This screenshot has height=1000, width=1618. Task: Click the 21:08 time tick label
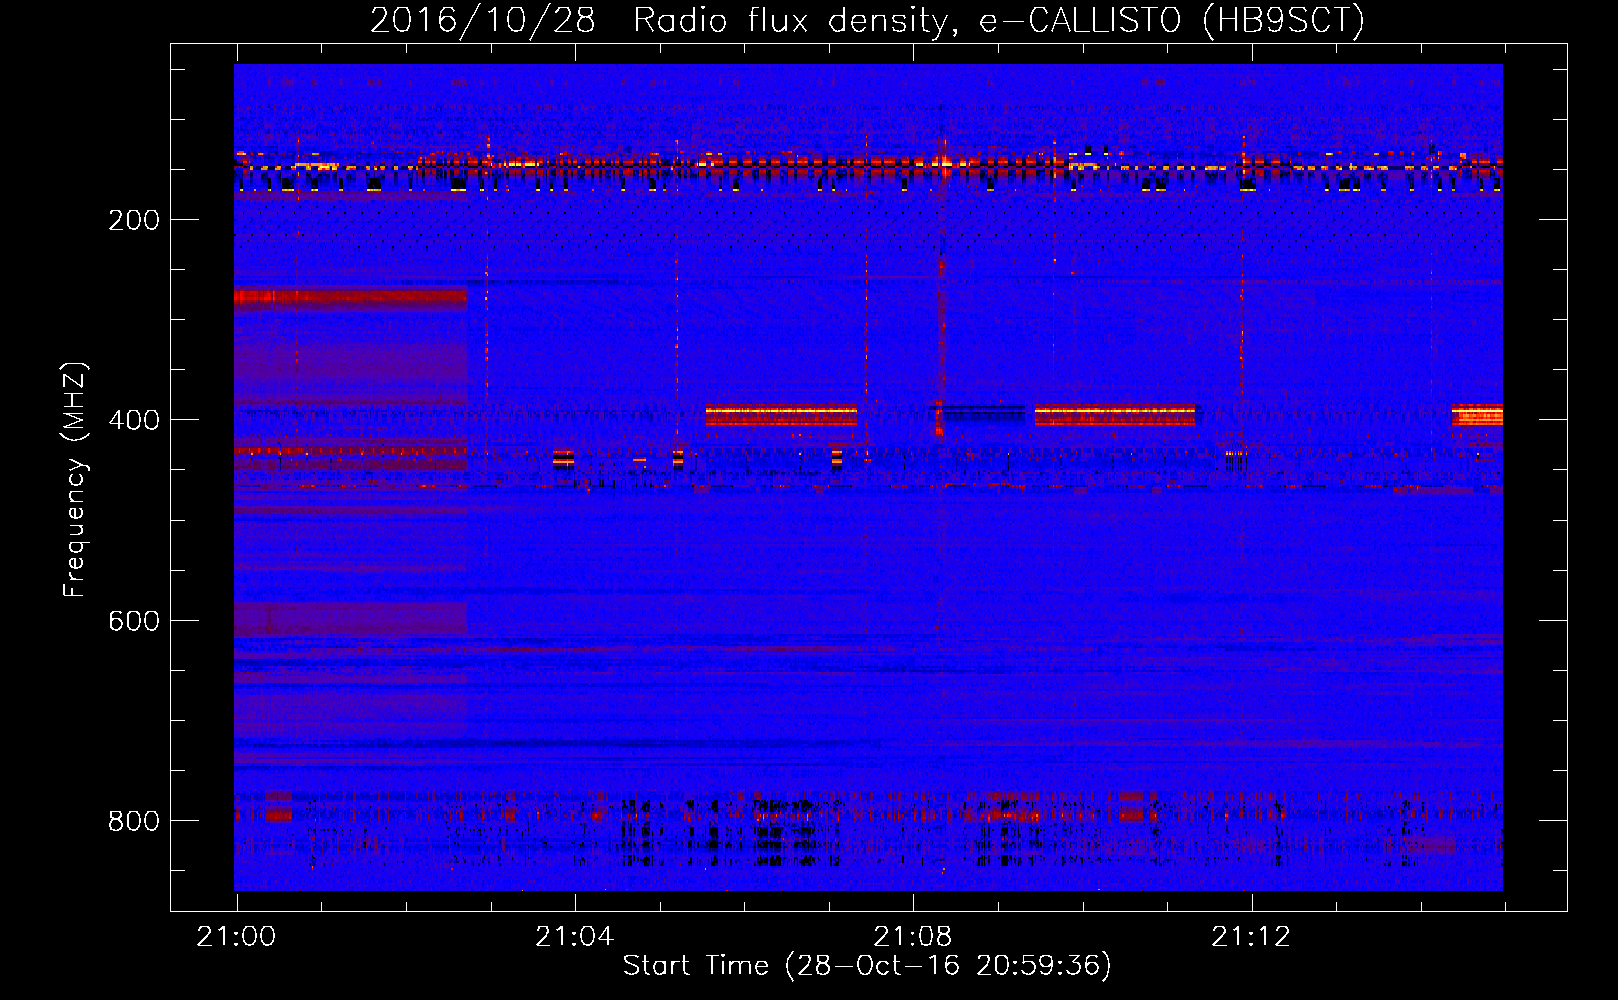[x=912, y=937]
